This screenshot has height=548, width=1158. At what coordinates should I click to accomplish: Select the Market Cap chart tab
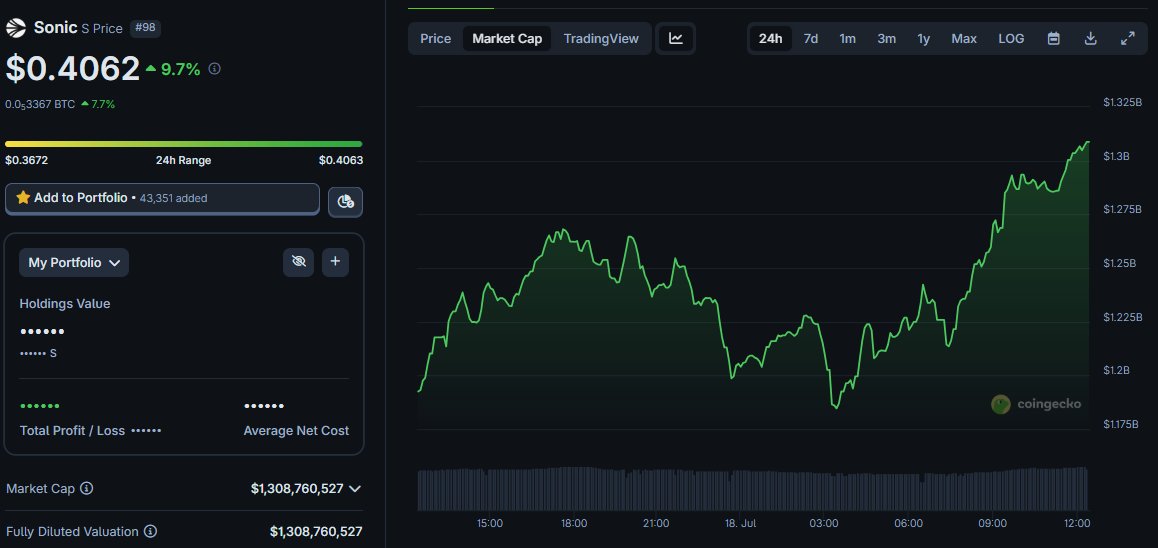click(507, 38)
